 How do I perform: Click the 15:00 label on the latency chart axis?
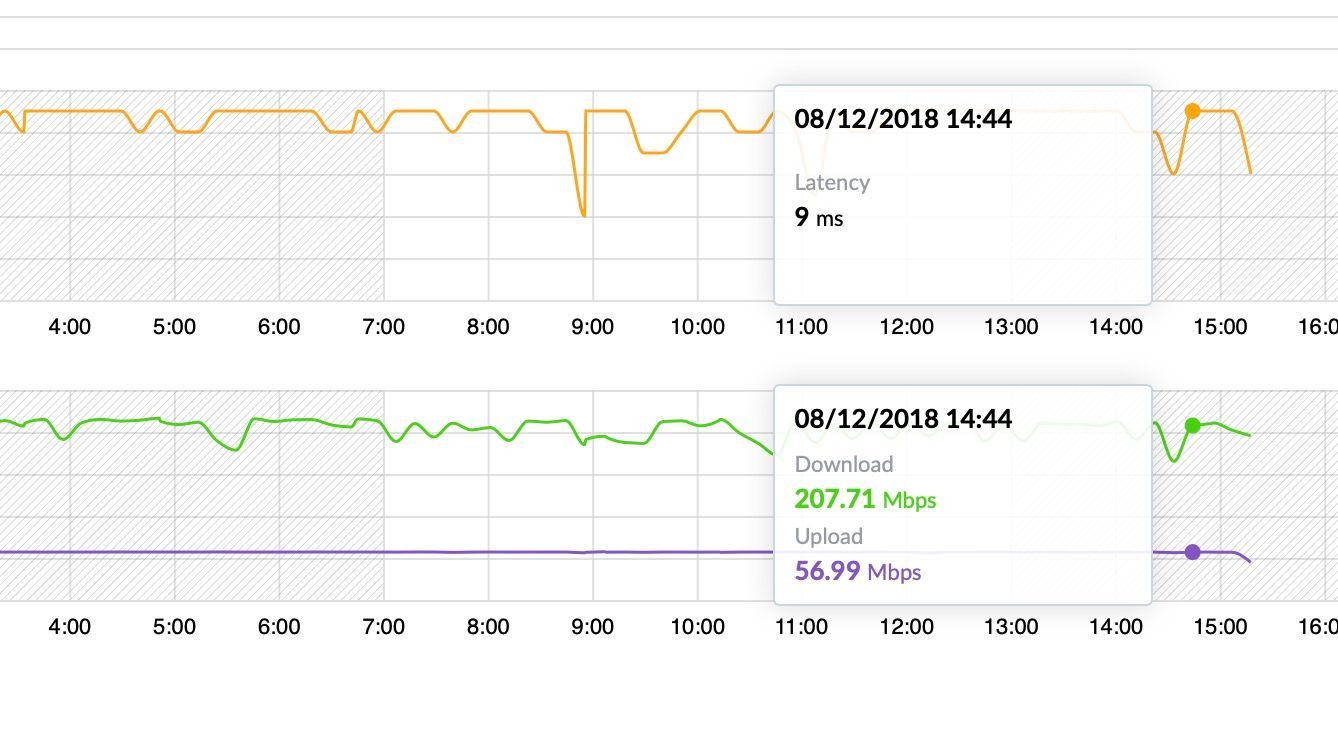coord(1220,327)
